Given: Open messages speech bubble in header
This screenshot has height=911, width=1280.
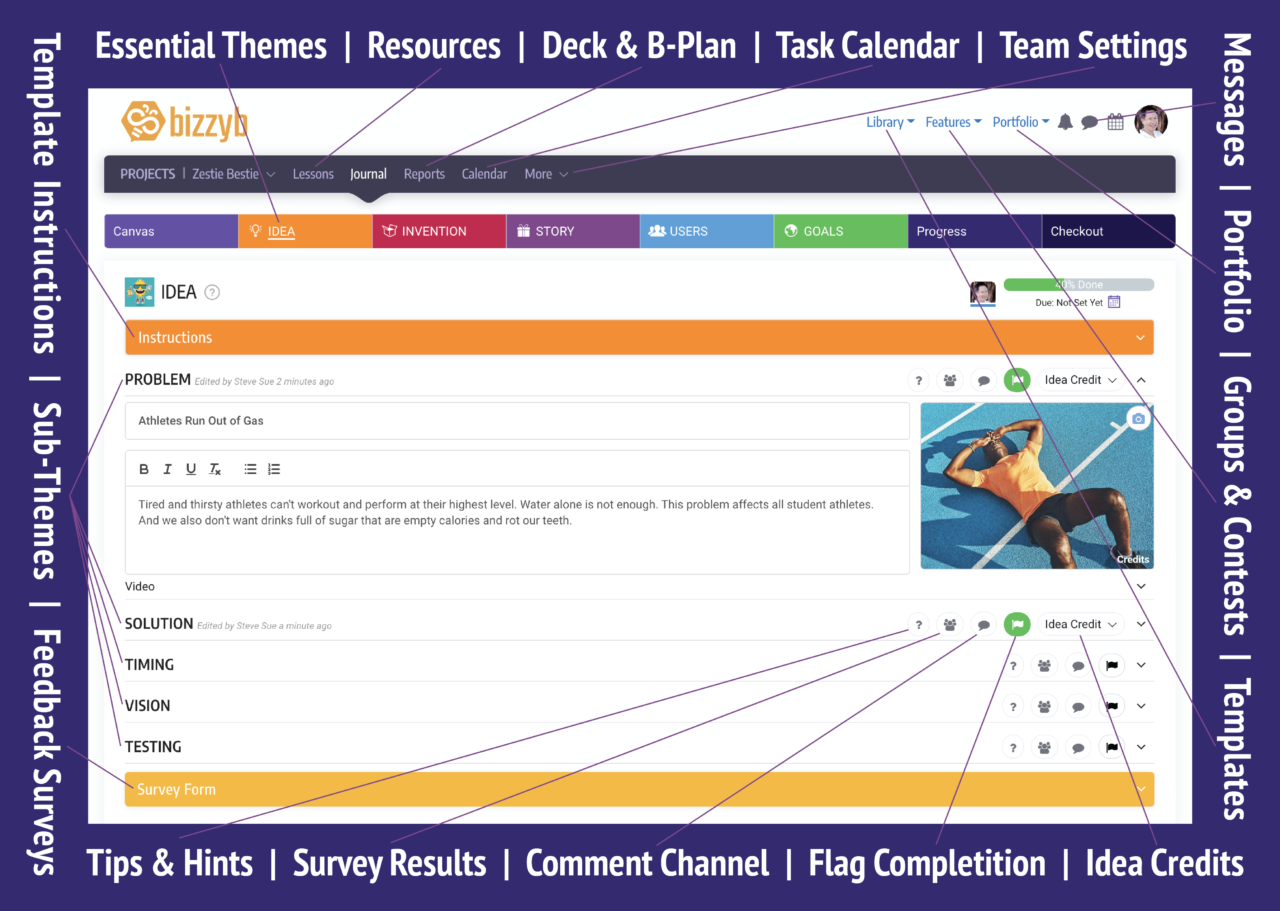Looking at the screenshot, I should click(1090, 123).
